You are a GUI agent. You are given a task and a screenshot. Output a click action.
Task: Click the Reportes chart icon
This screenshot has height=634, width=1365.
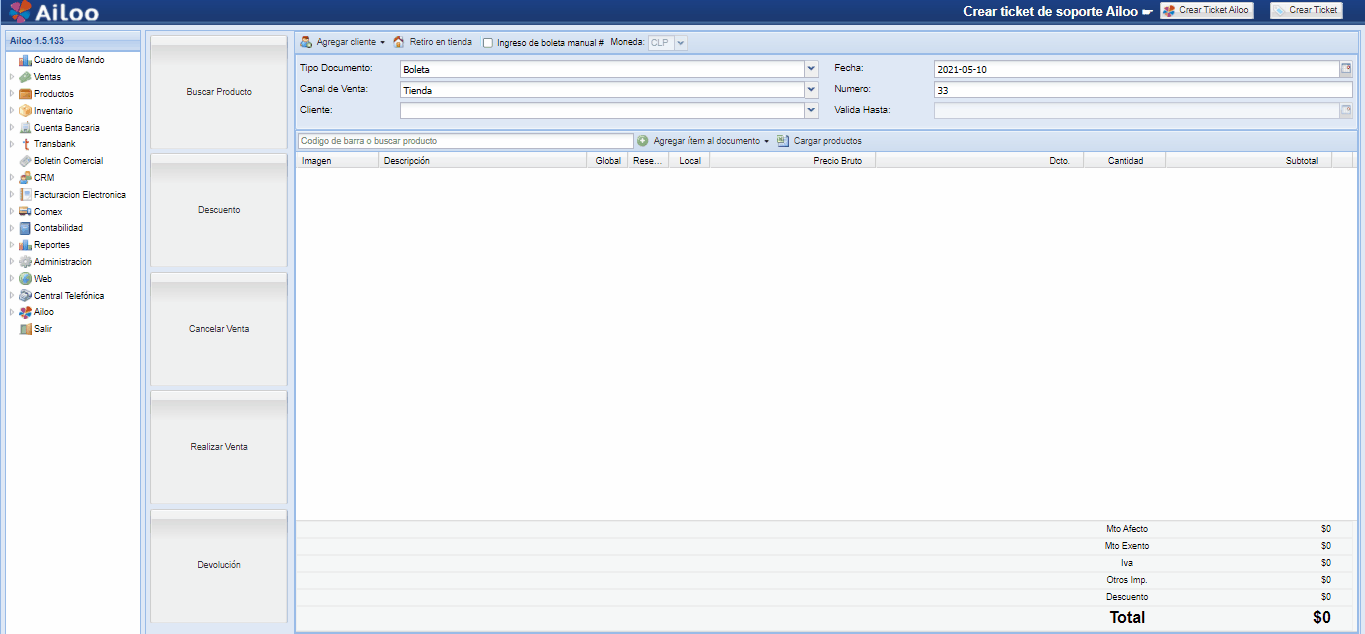click(26, 245)
